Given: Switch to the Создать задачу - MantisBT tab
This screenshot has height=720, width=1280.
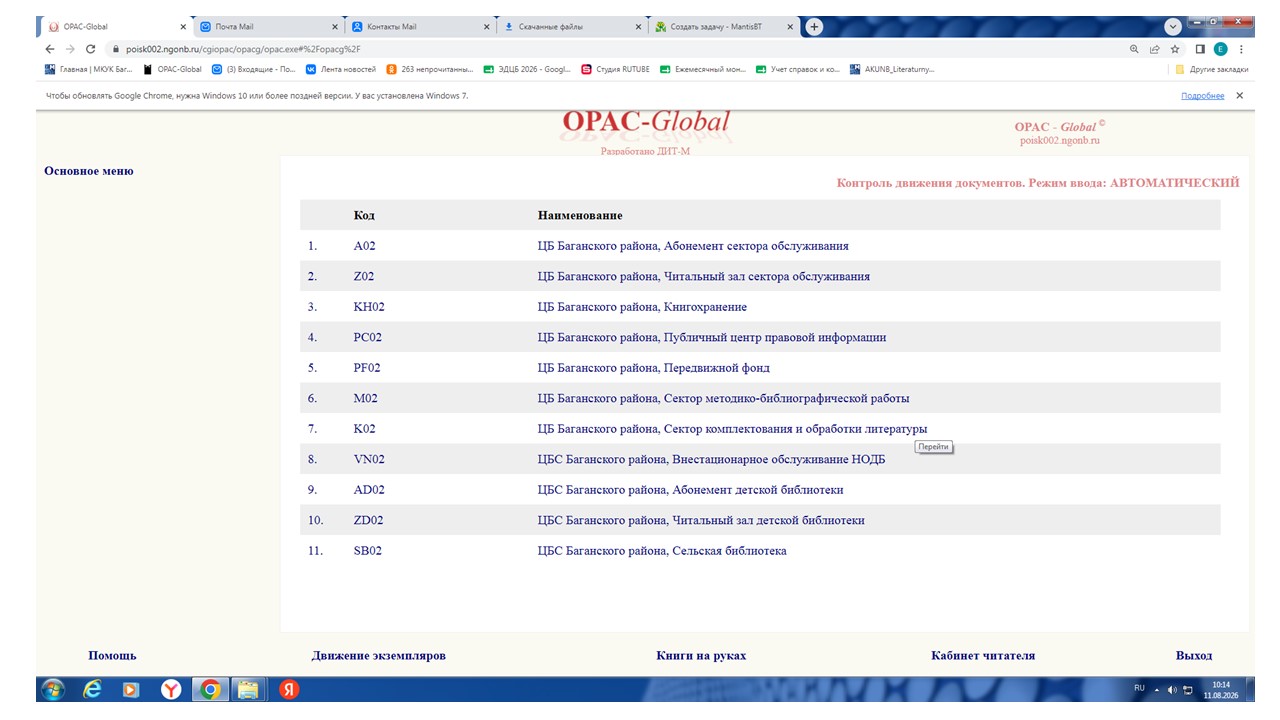Looking at the screenshot, I should pos(723,27).
